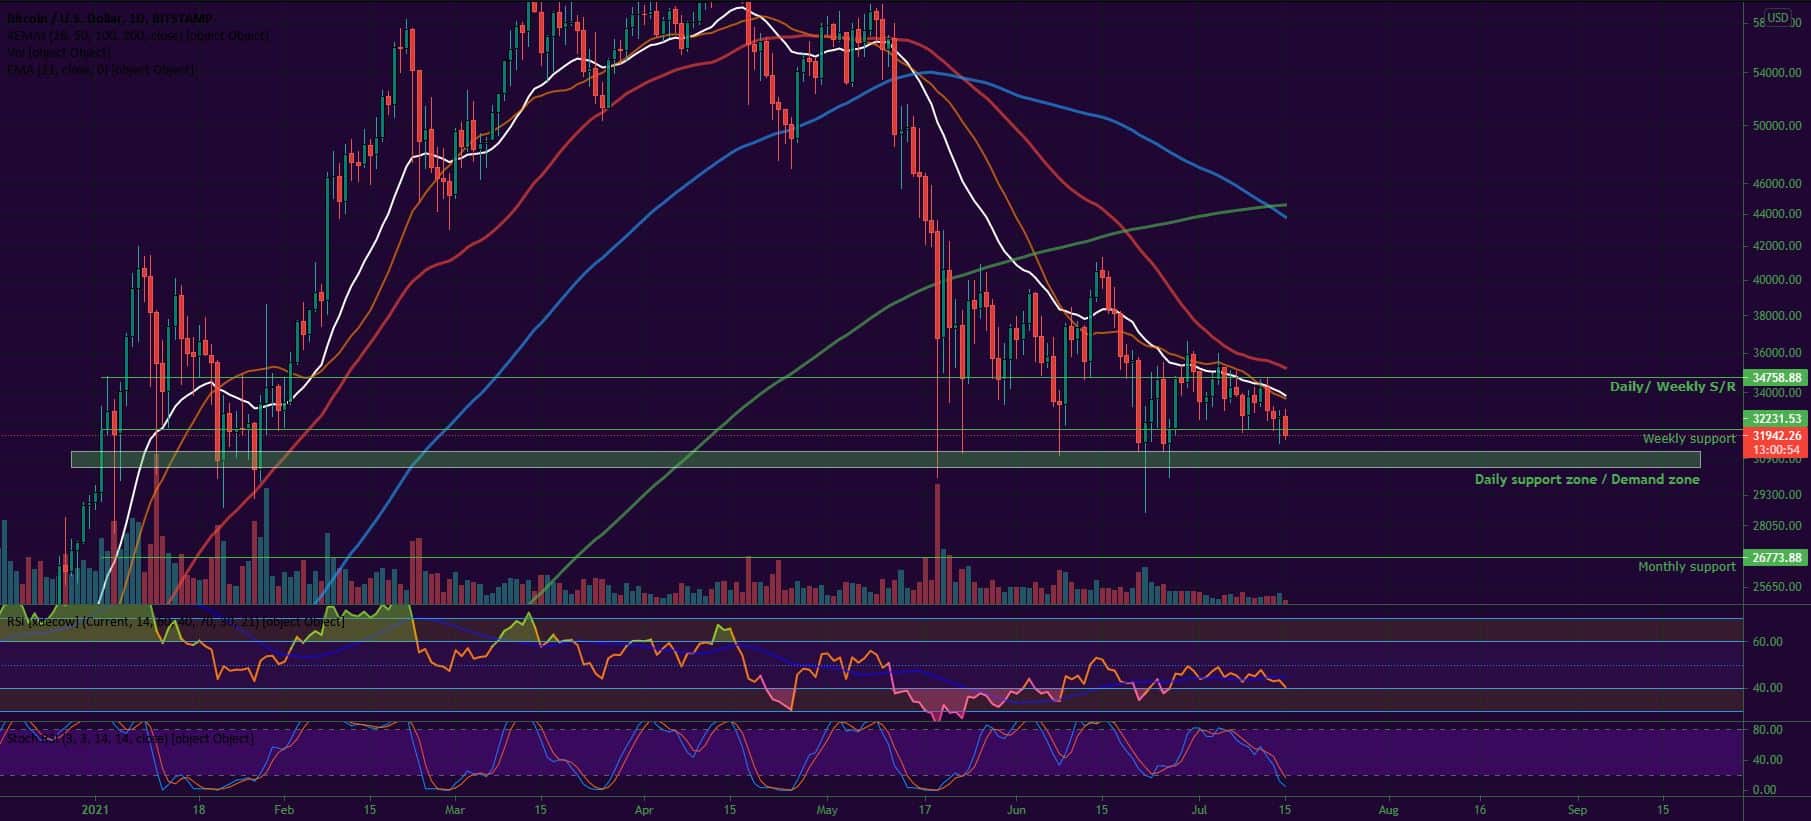The width and height of the screenshot is (1811, 821).
Task: Select the RSI indicator legend in lower pane
Action: coord(175,621)
